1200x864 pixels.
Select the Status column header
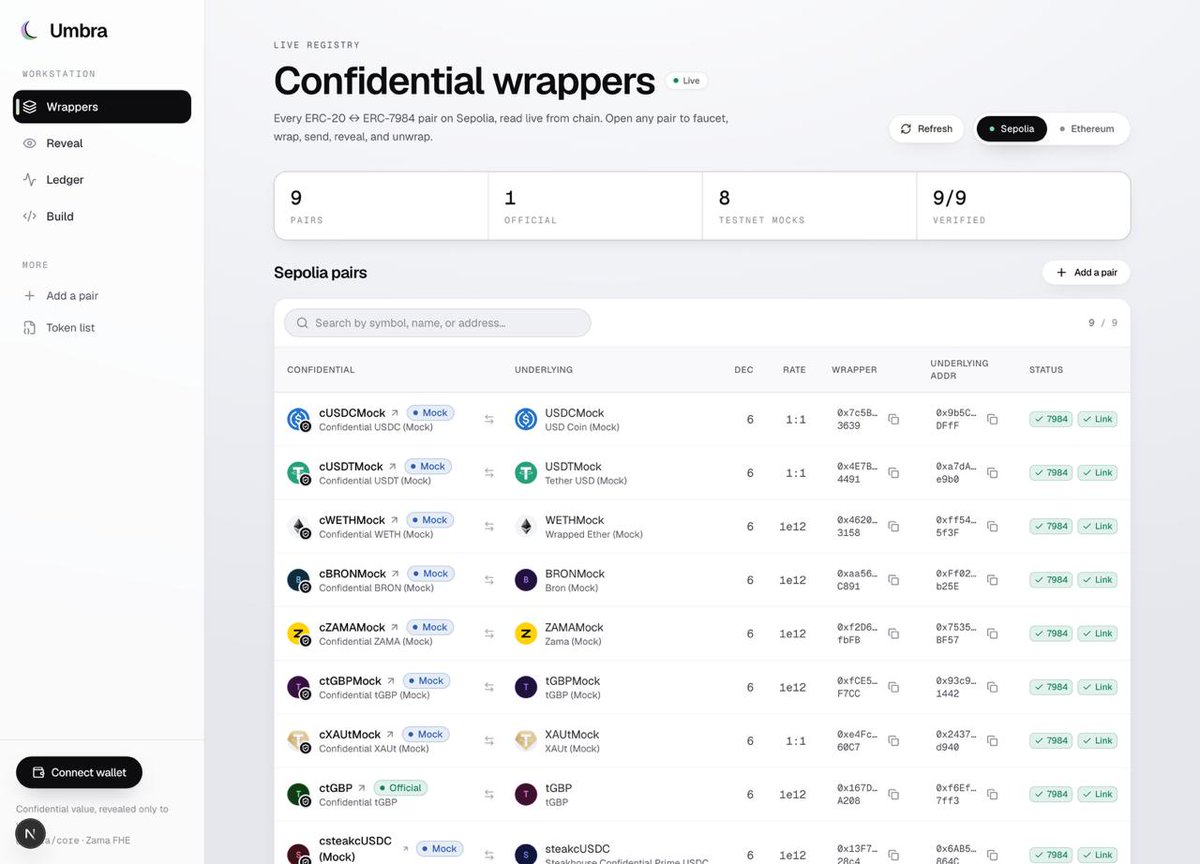point(1046,370)
